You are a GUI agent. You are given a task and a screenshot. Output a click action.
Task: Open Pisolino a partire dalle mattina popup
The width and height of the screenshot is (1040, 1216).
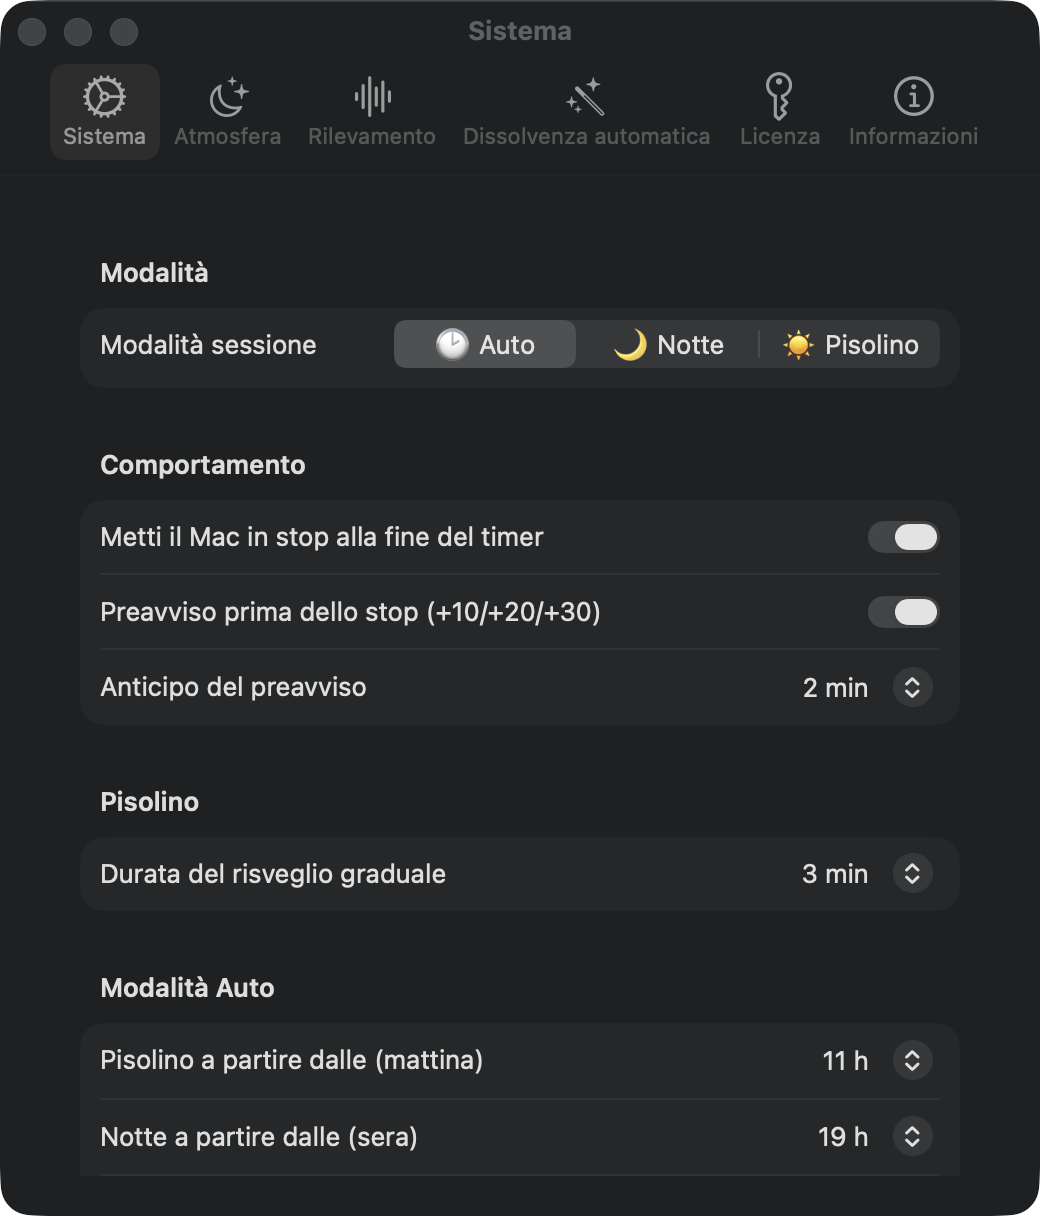click(x=912, y=1060)
